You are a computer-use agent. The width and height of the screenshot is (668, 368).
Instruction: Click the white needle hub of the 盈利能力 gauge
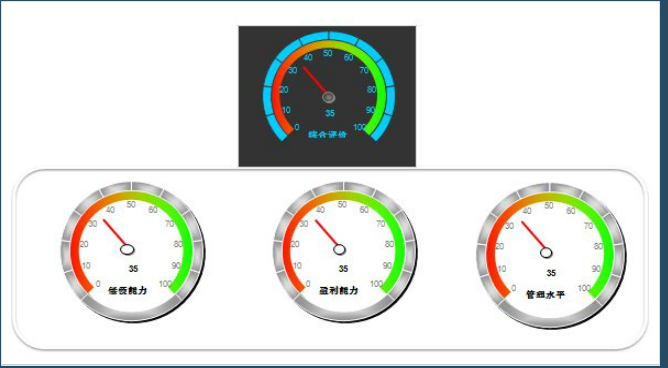coord(340,250)
